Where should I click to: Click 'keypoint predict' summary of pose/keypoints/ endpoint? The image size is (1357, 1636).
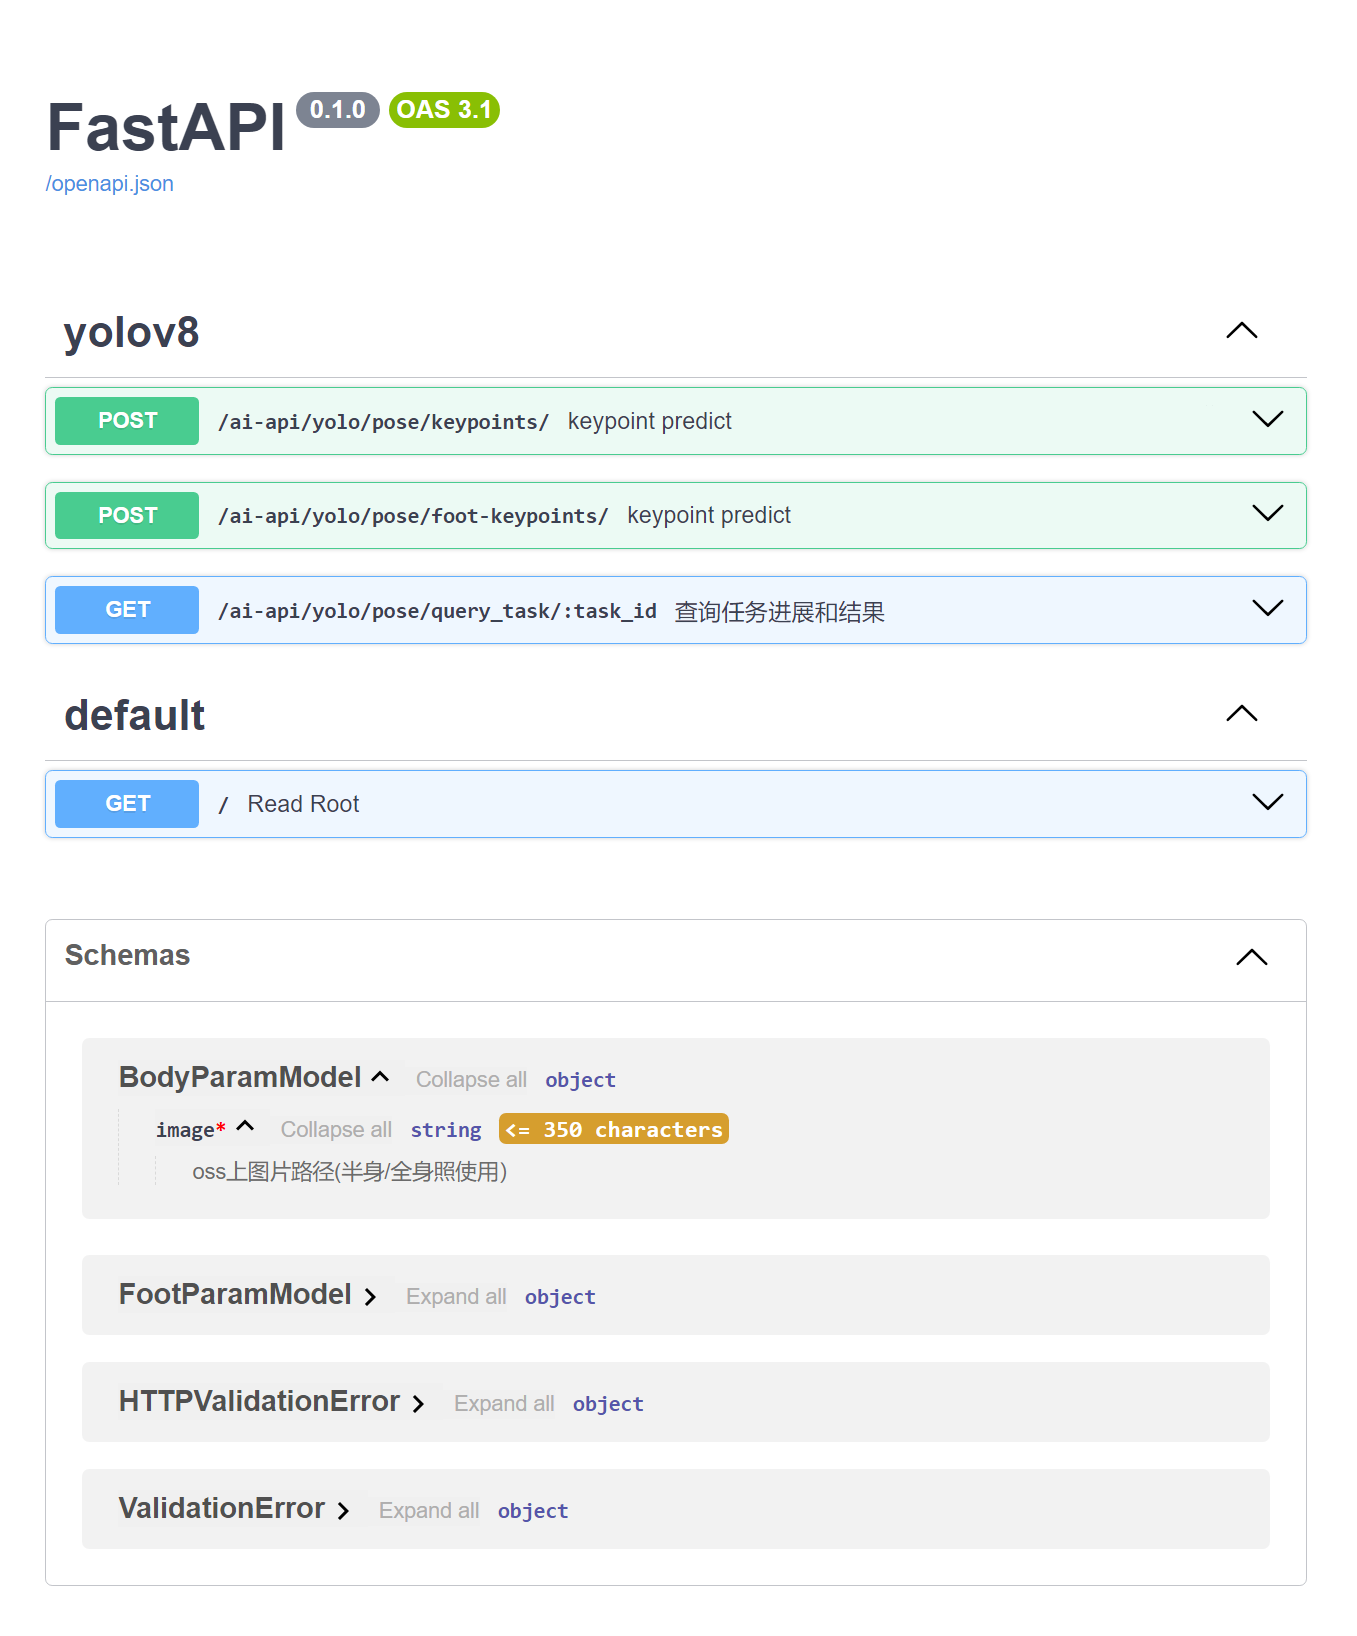click(650, 421)
